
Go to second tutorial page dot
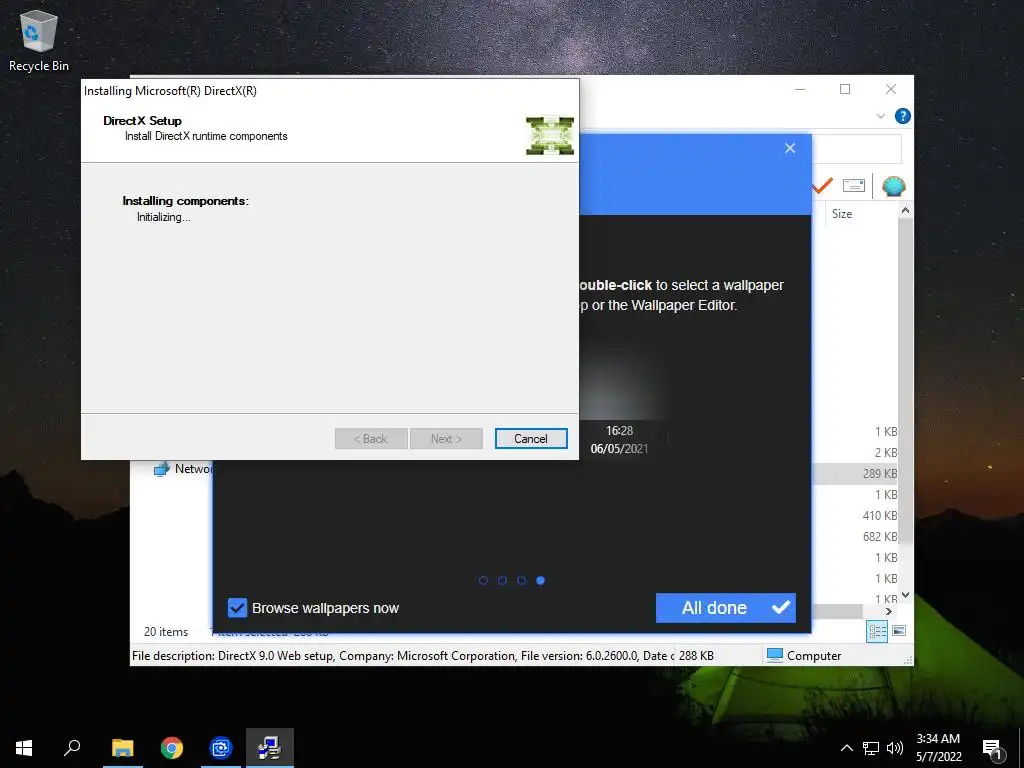[502, 580]
